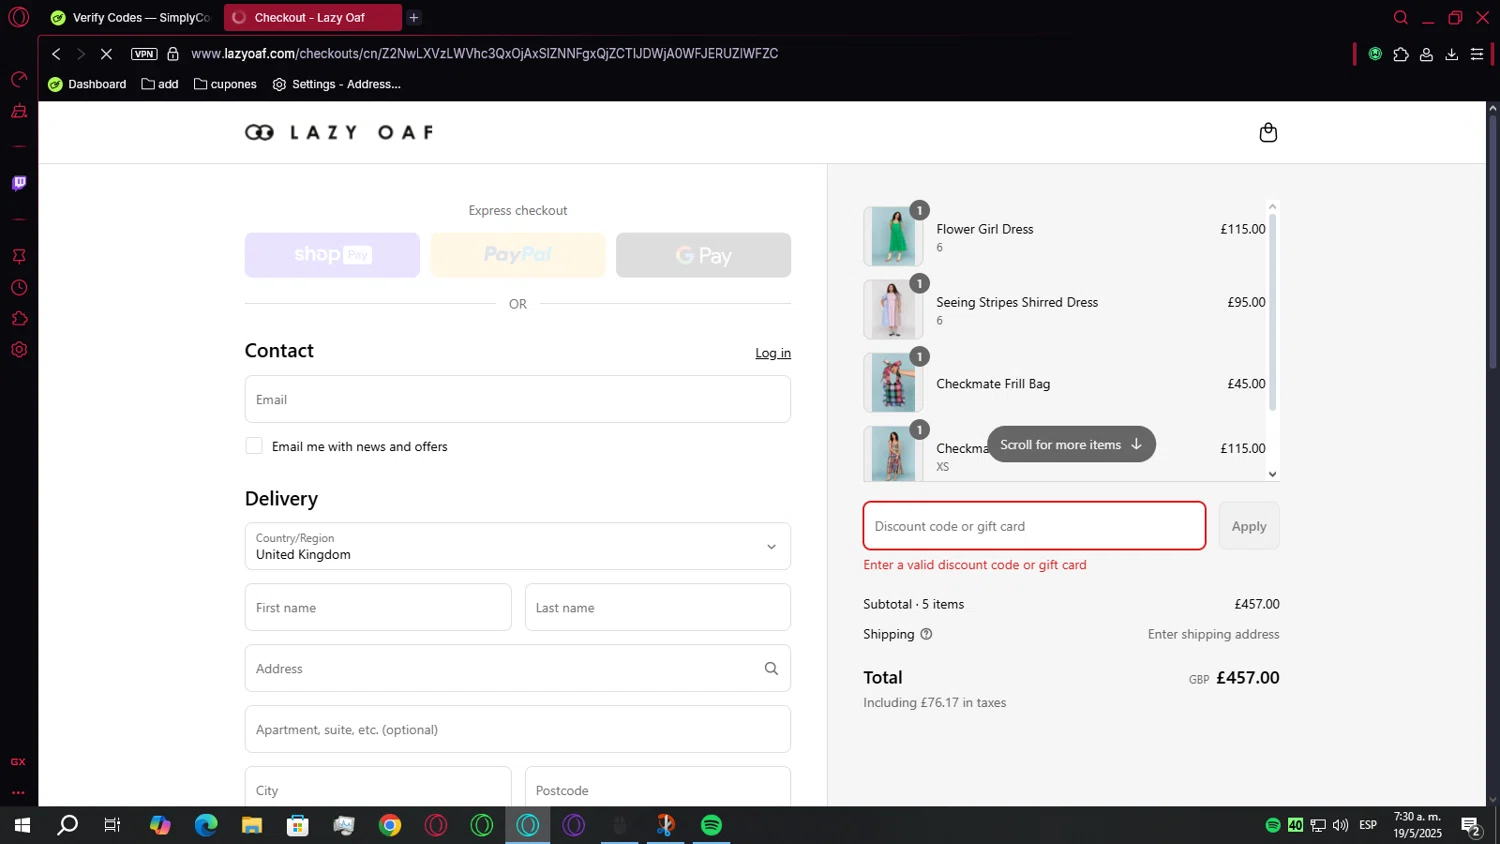Open the sidebar three-dots more menu
1500x844 pixels.
[18, 792]
